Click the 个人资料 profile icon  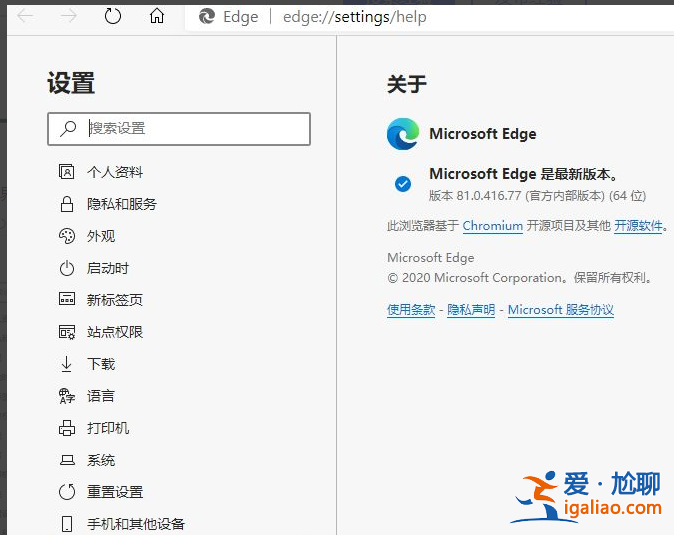point(67,172)
